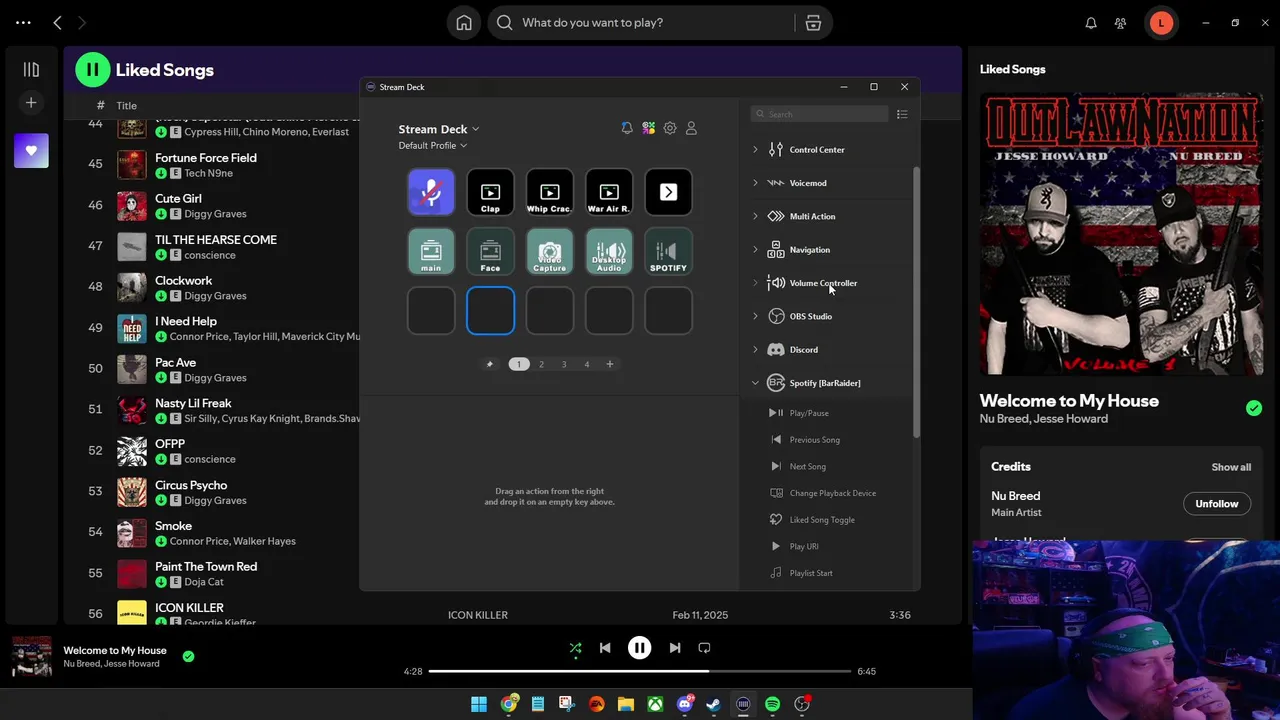
Task: Select the Clap soundboard key
Action: 490,192
